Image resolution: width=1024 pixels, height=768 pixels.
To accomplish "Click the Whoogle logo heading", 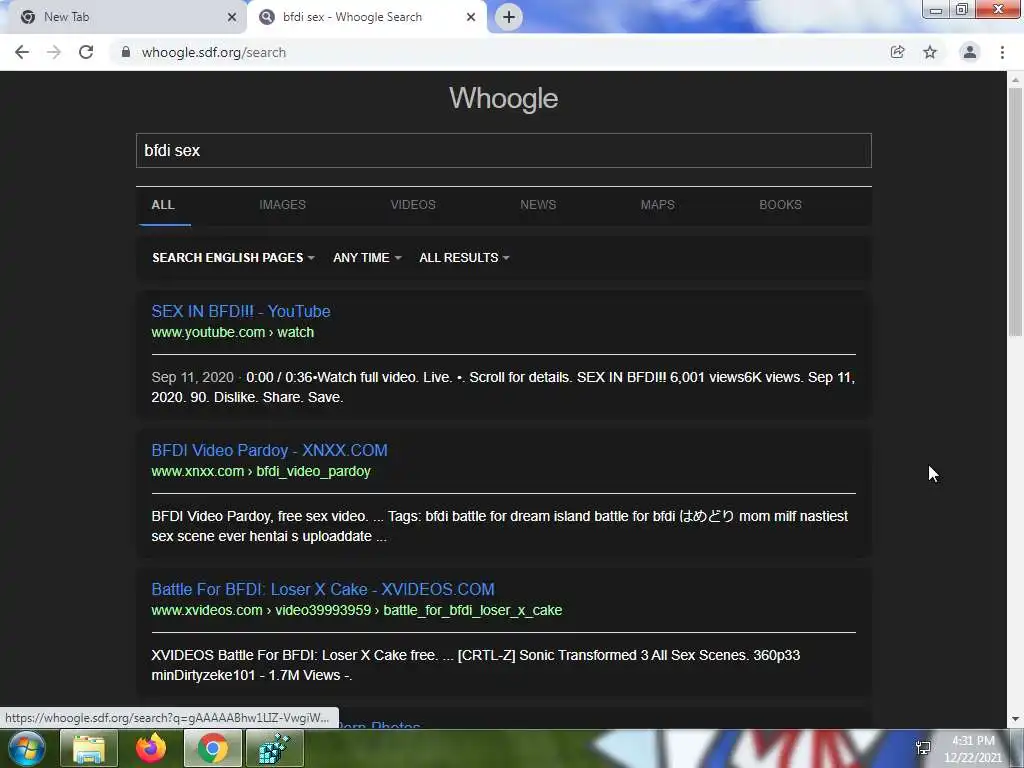I will tap(504, 99).
